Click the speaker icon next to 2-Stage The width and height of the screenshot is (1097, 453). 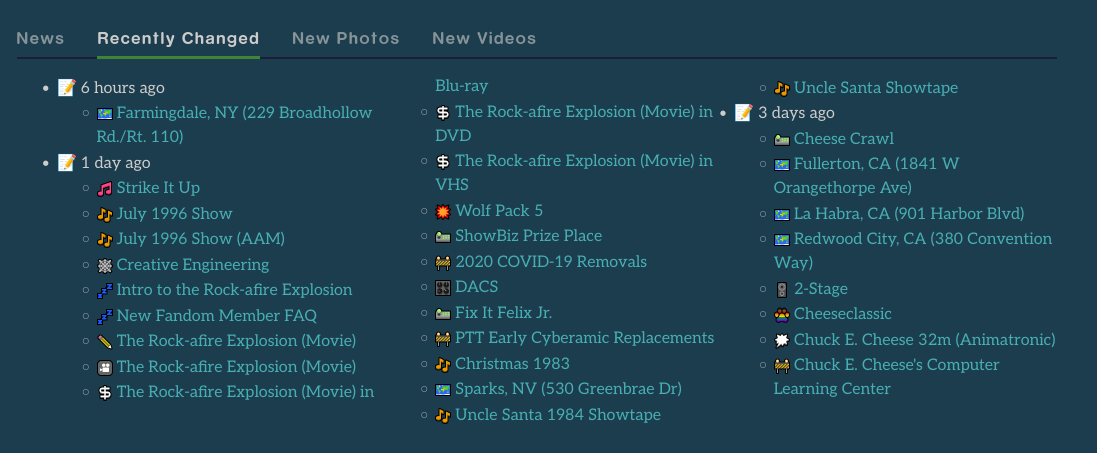[x=782, y=289]
